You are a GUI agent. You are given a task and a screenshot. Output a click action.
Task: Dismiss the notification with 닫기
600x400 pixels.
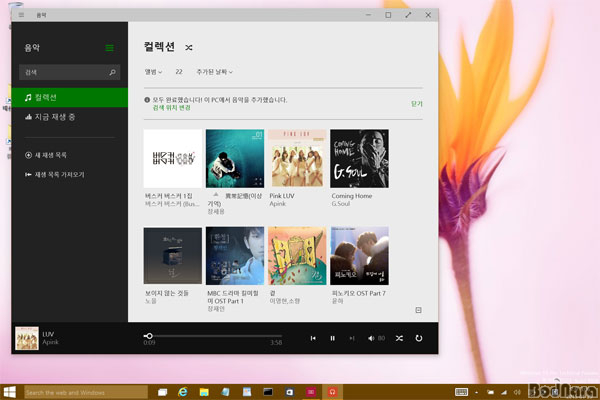tap(417, 104)
